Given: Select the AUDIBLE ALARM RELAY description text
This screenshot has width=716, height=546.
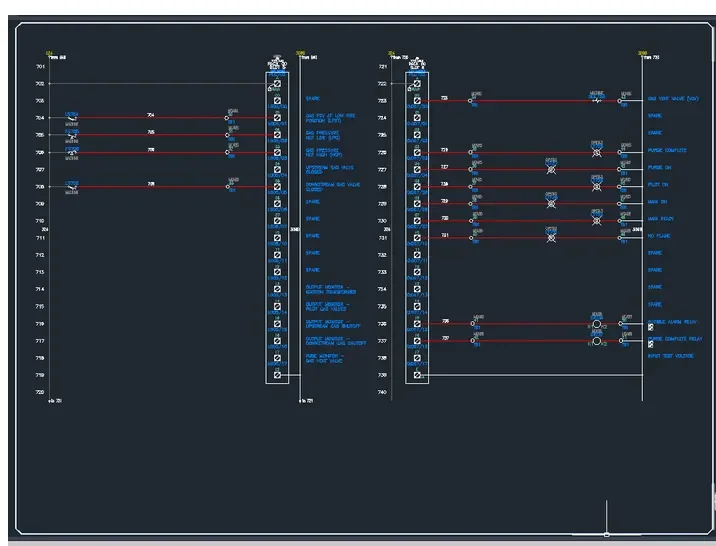Looking at the screenshot, I should 672,322.
